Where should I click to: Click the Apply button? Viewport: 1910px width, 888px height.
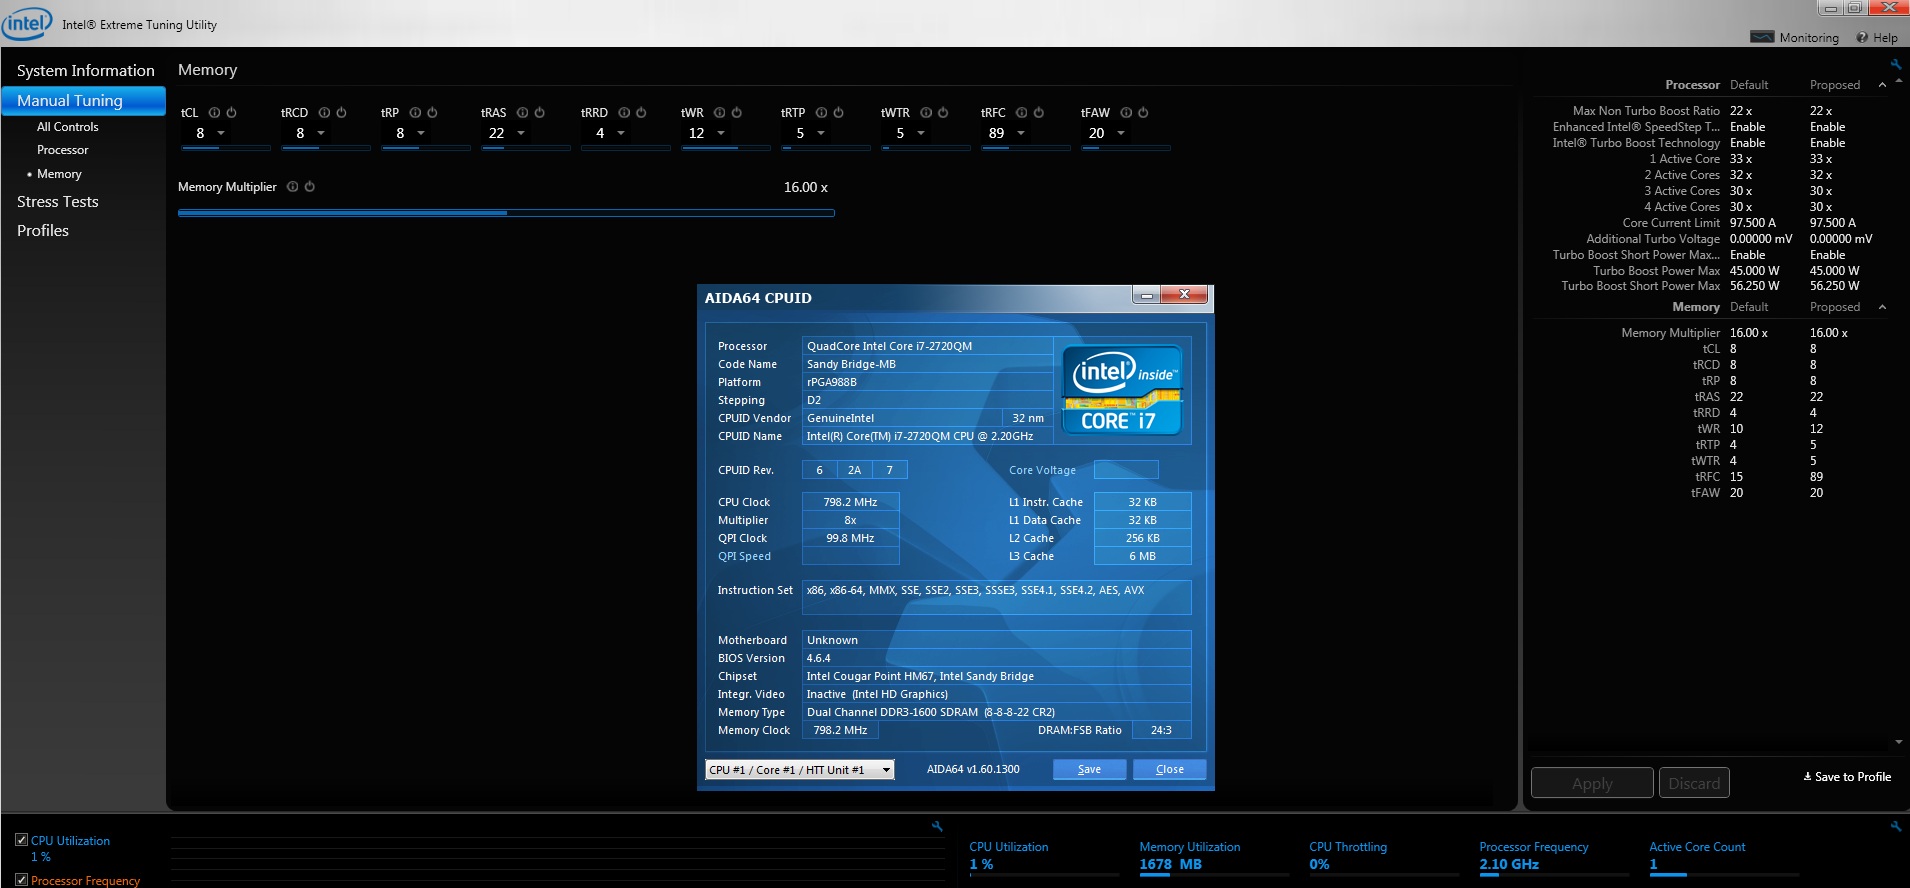coord(1592,783)
